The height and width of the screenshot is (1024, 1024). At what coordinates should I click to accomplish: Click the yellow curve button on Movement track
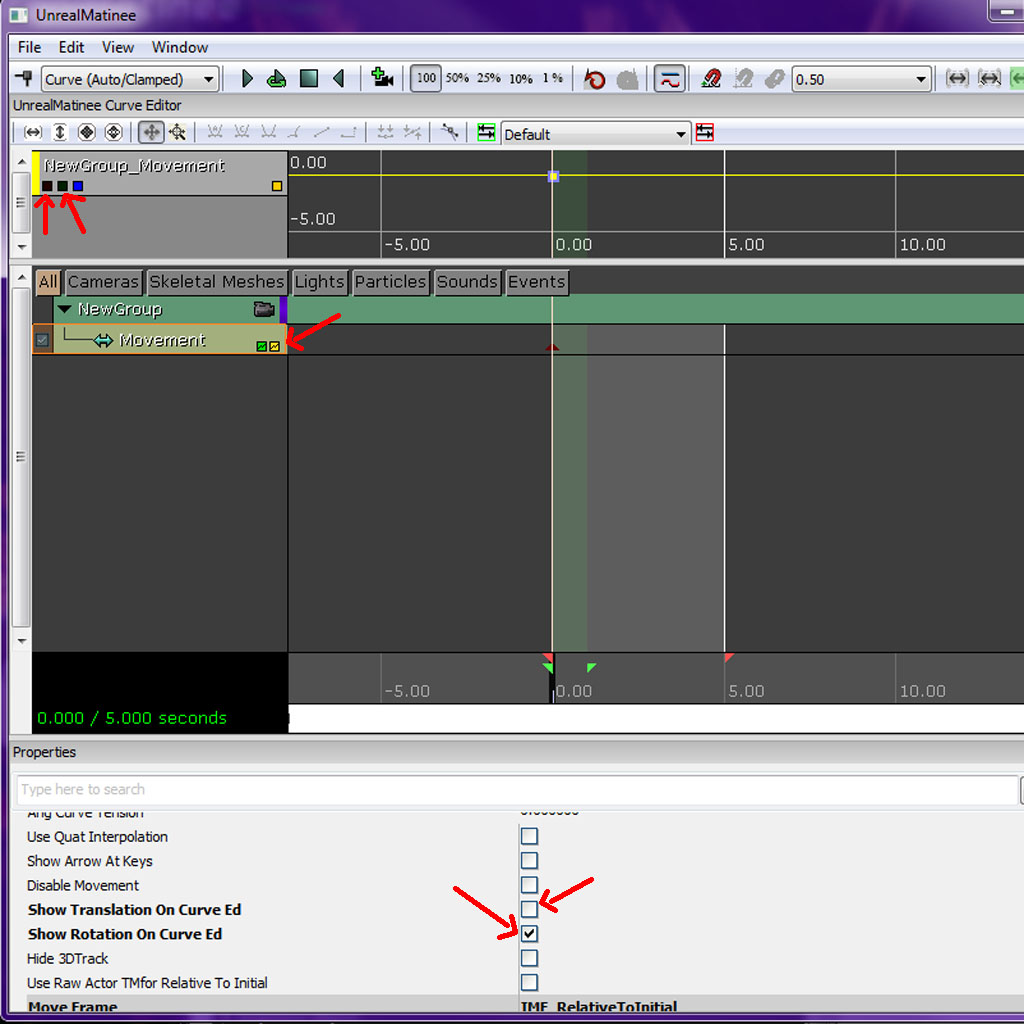coord(274,347)
